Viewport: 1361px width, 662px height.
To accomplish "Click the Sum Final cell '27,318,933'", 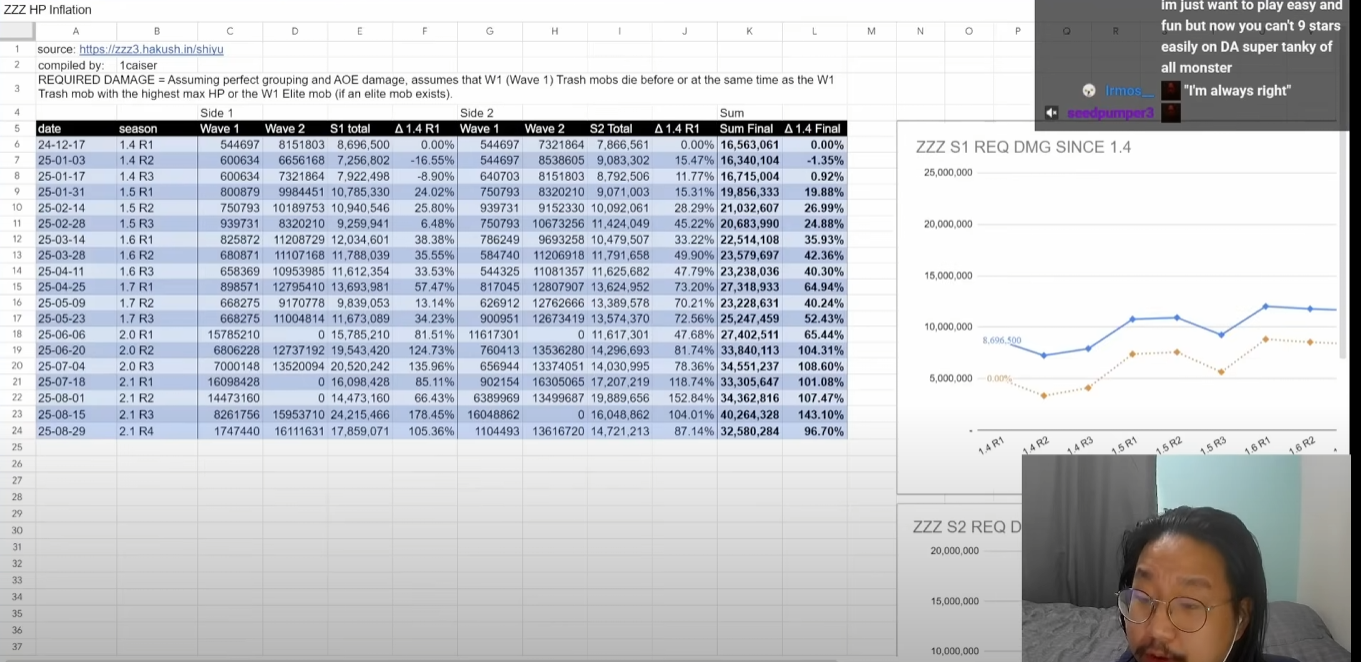I will pyautogui.click(x=750, y=288).
